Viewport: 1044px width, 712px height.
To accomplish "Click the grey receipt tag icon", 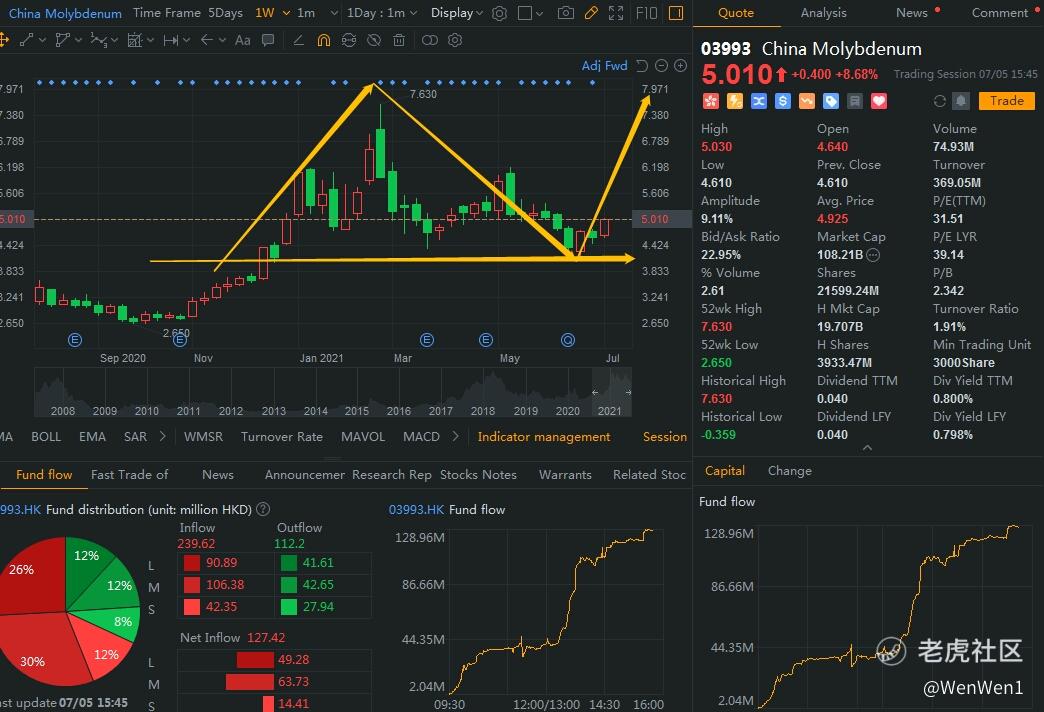I will point(855,101).
